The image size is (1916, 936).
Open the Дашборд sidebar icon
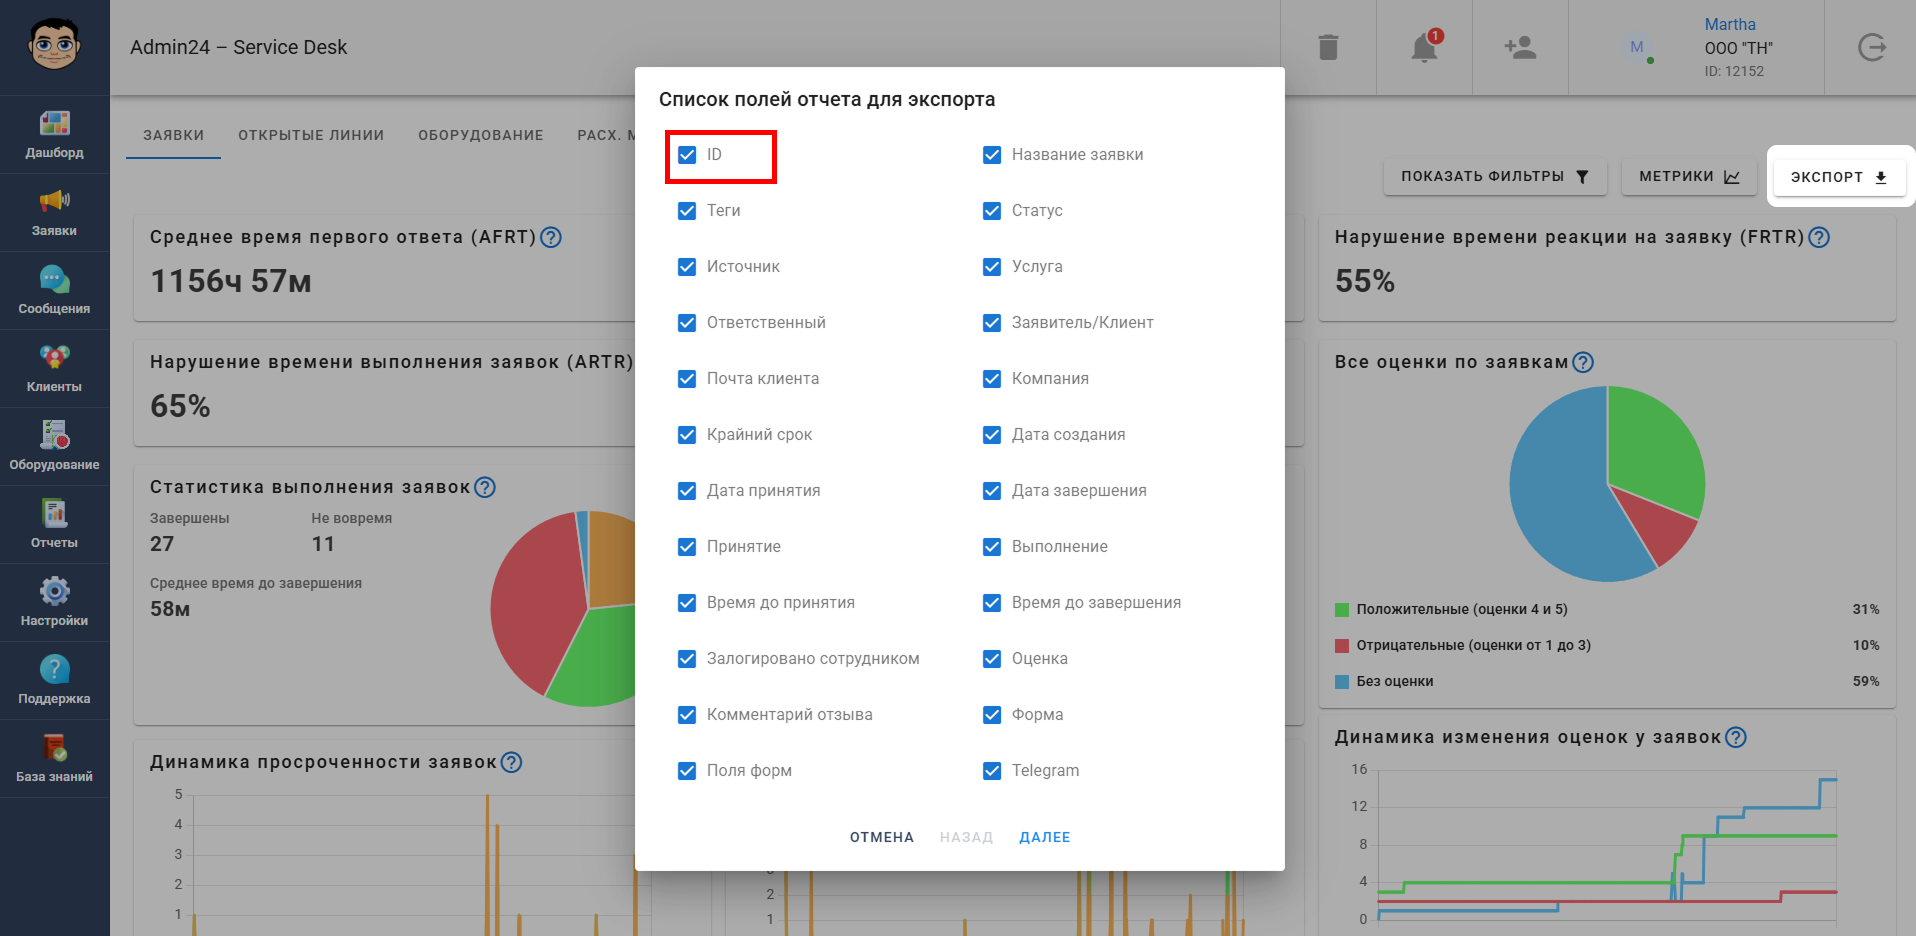coord(54,123)
